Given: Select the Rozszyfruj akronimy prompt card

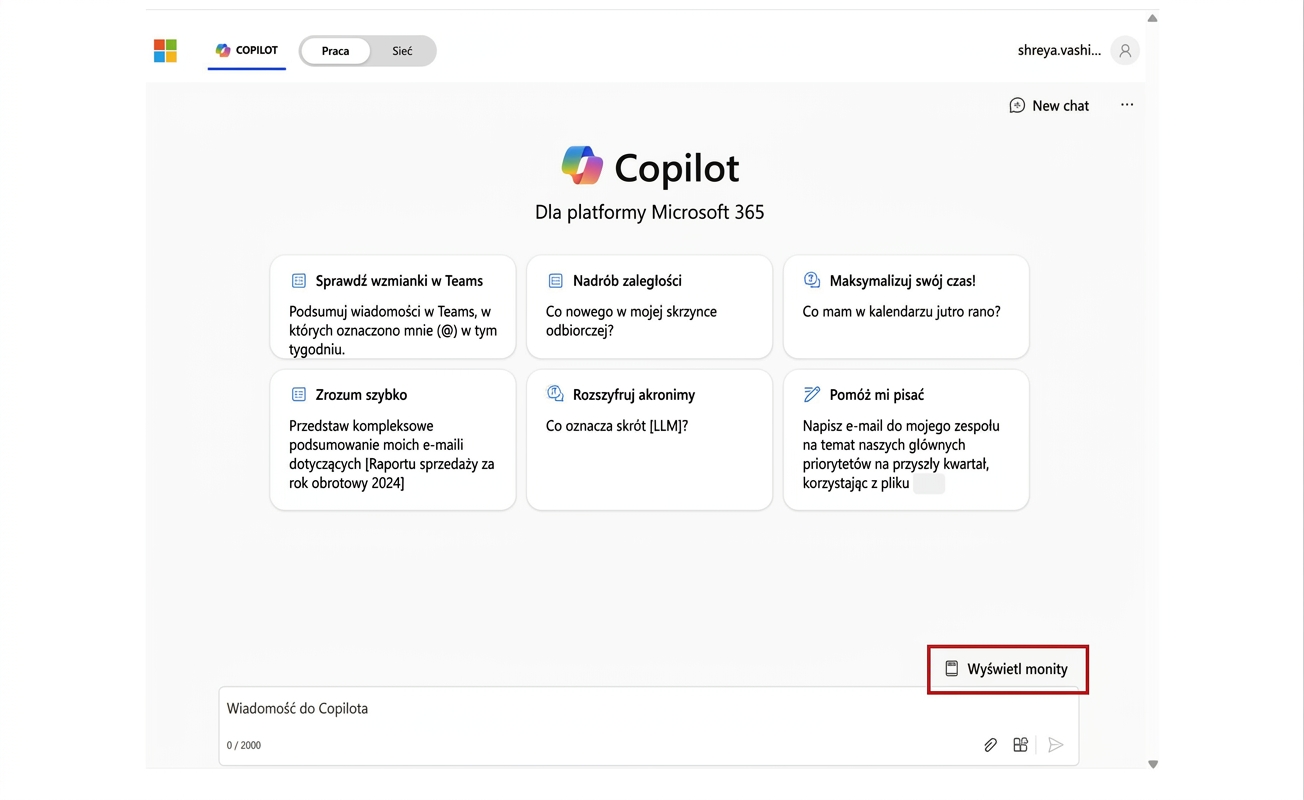Looking at the screenshot, I should [649, 440].
